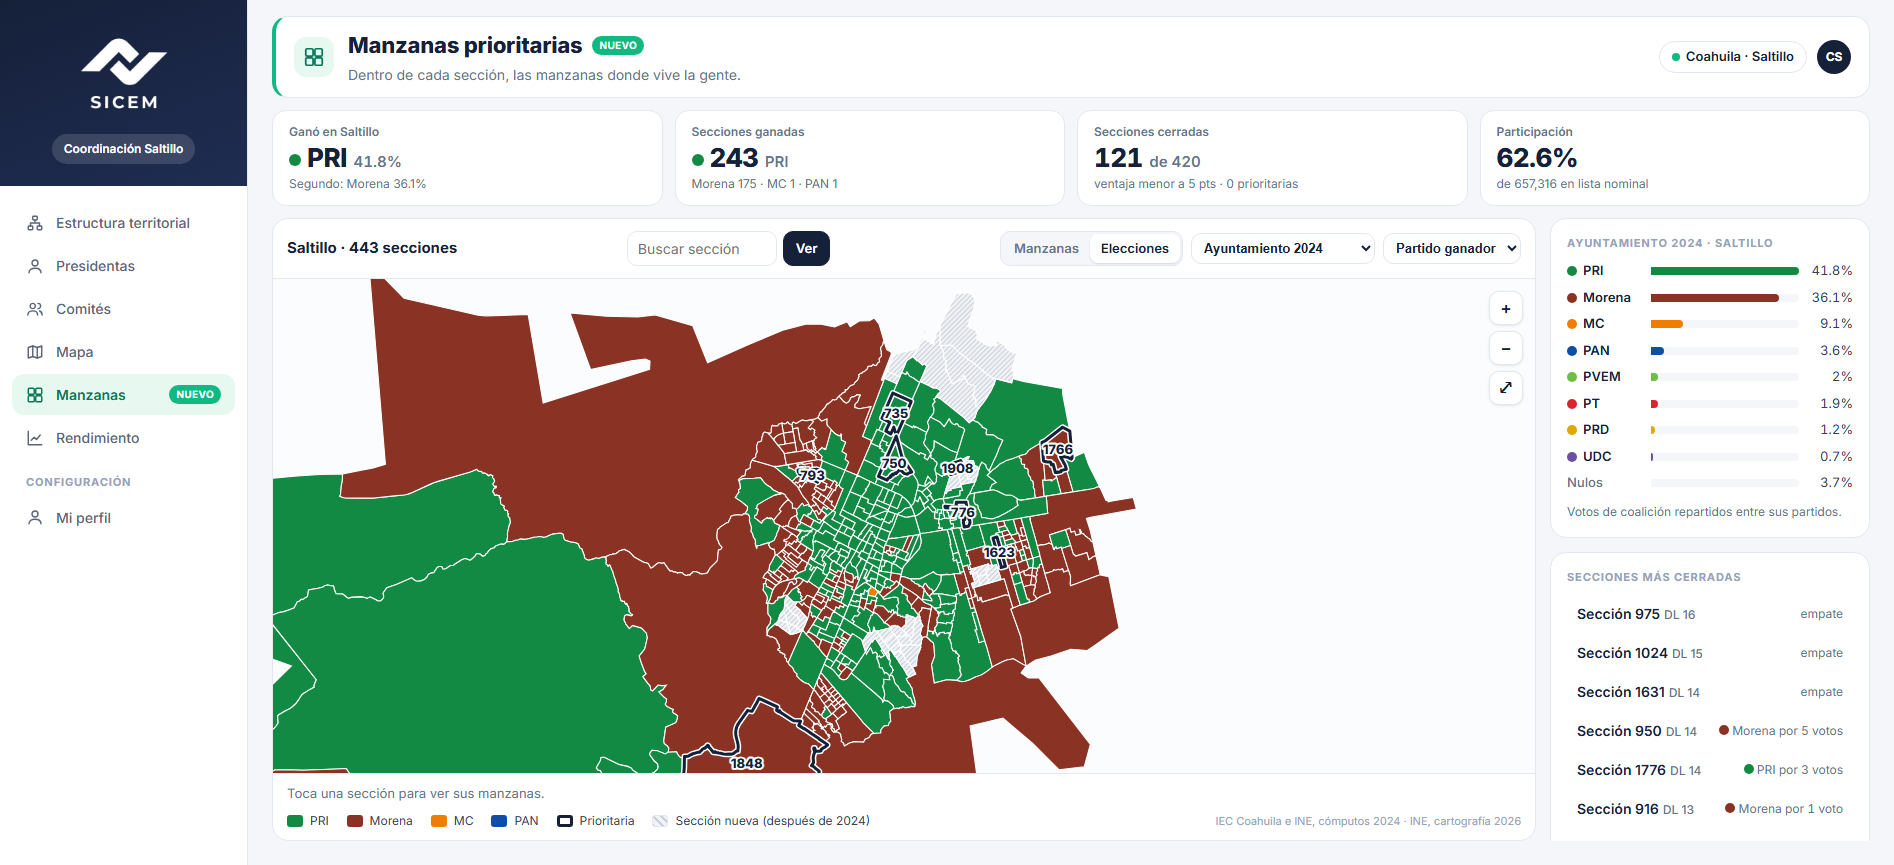Click the Comités group icon

[35, 309]
